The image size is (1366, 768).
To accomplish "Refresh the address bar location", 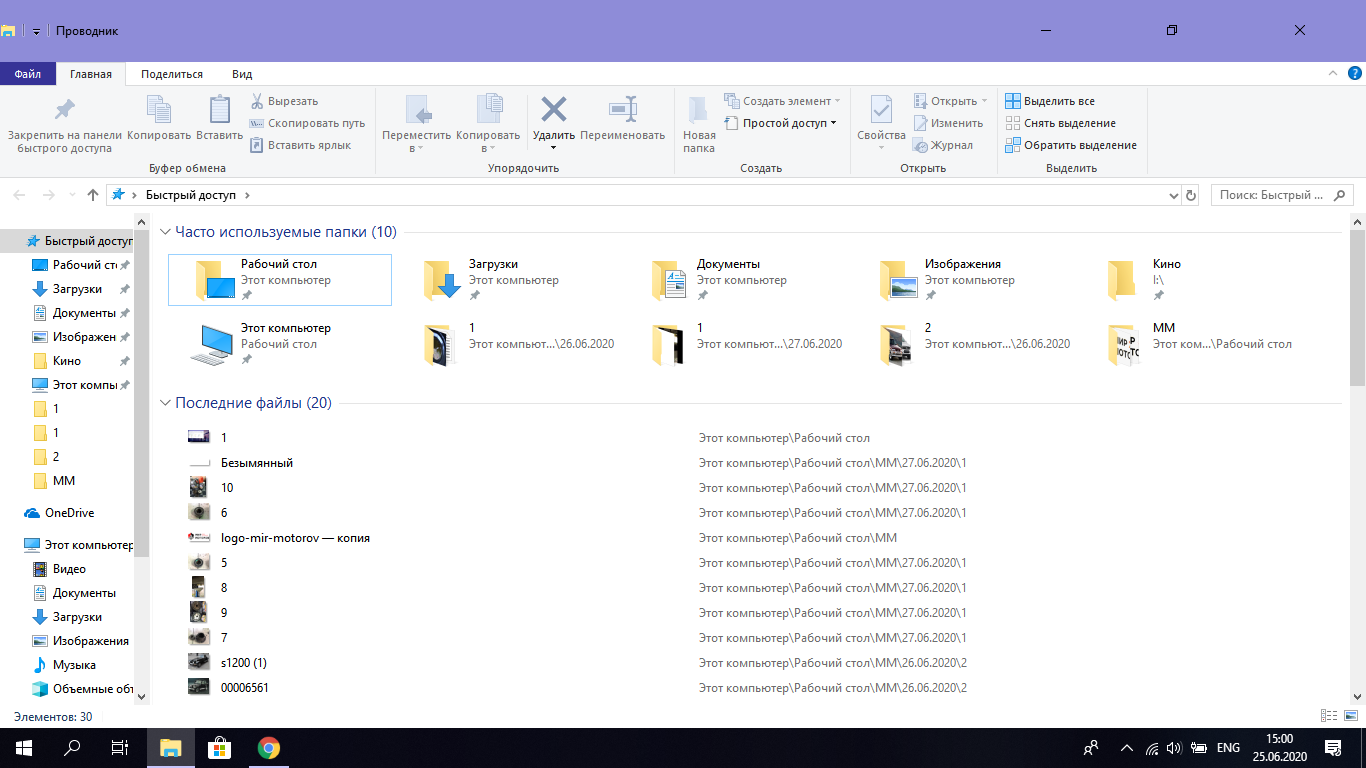I will tap(1190, 195).
